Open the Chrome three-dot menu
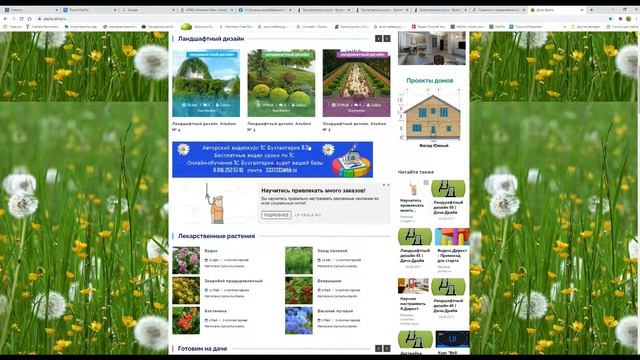 636,19
